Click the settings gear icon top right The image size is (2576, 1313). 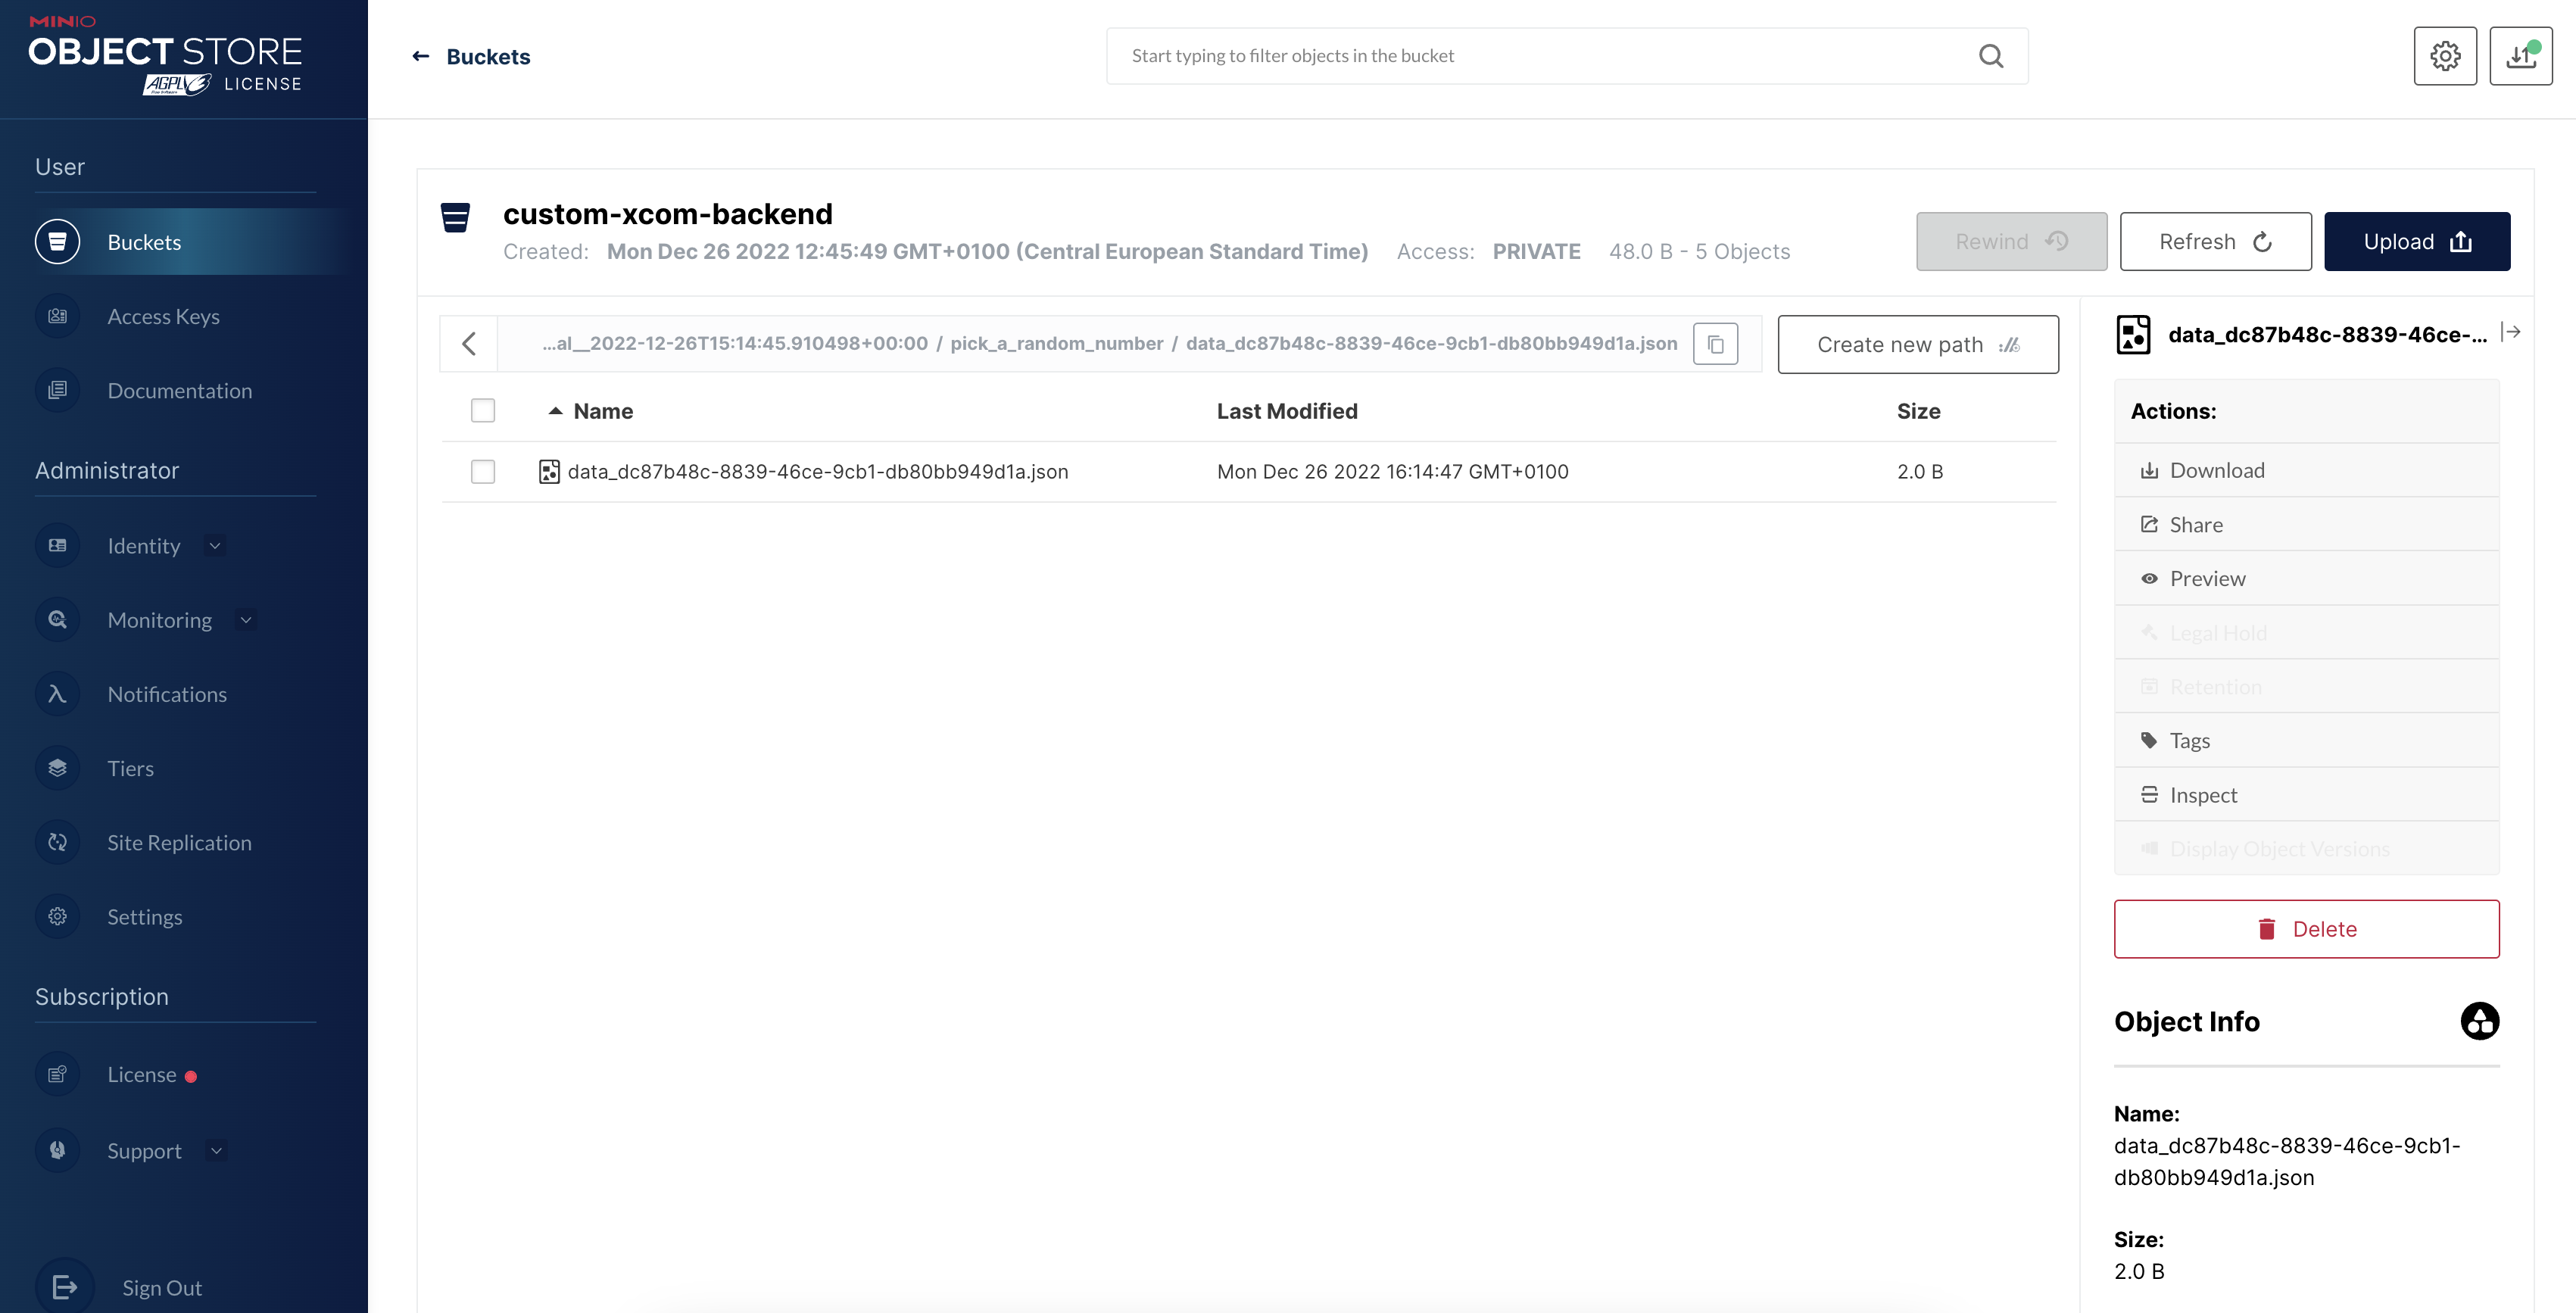(x=2445, y=56)
